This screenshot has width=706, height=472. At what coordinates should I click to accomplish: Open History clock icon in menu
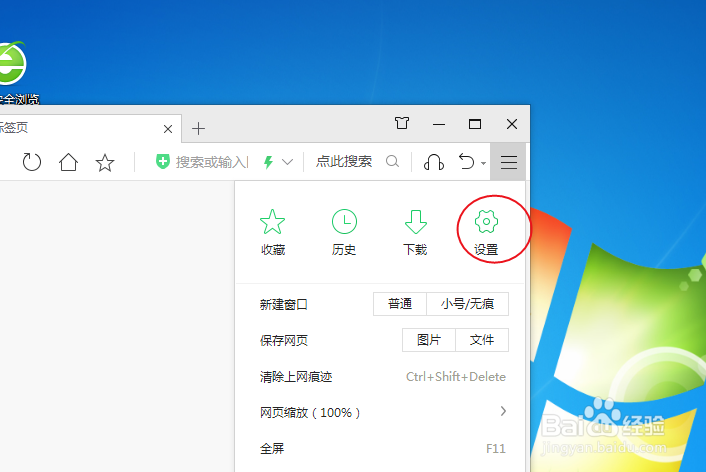(344, 222)
